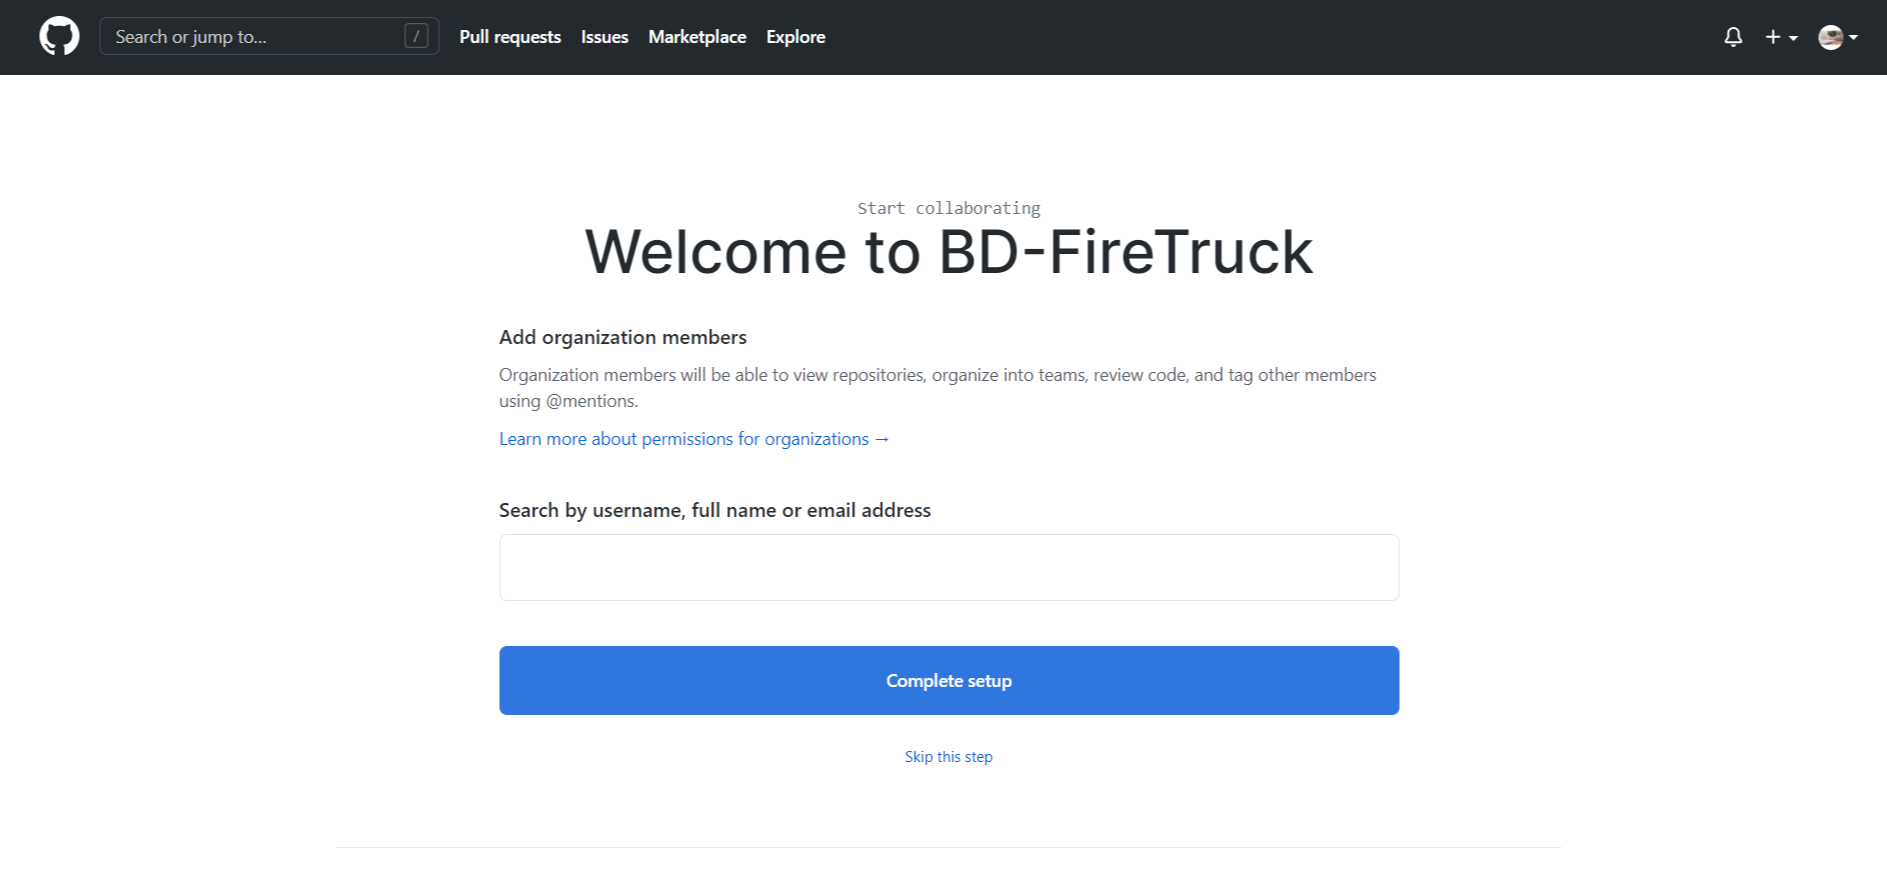View notifications bell

(x=1733, y=37)
